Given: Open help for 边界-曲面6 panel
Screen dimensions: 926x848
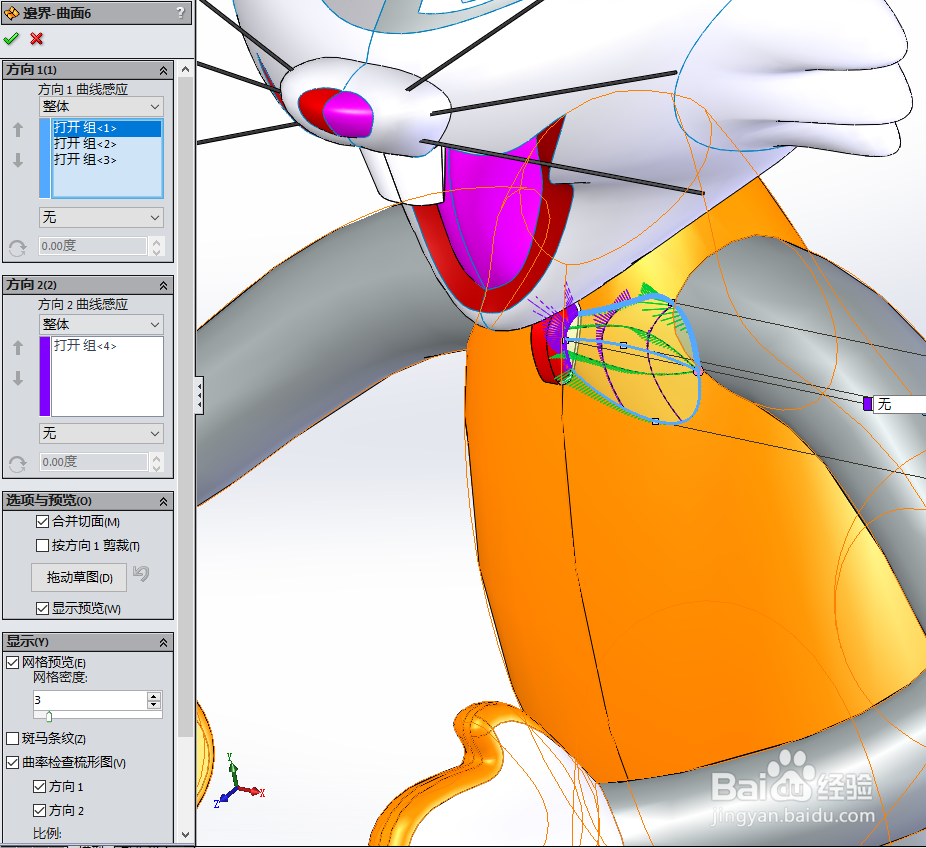Looking at the screenshot, I should pyautogui.click(x=181, y=12).
